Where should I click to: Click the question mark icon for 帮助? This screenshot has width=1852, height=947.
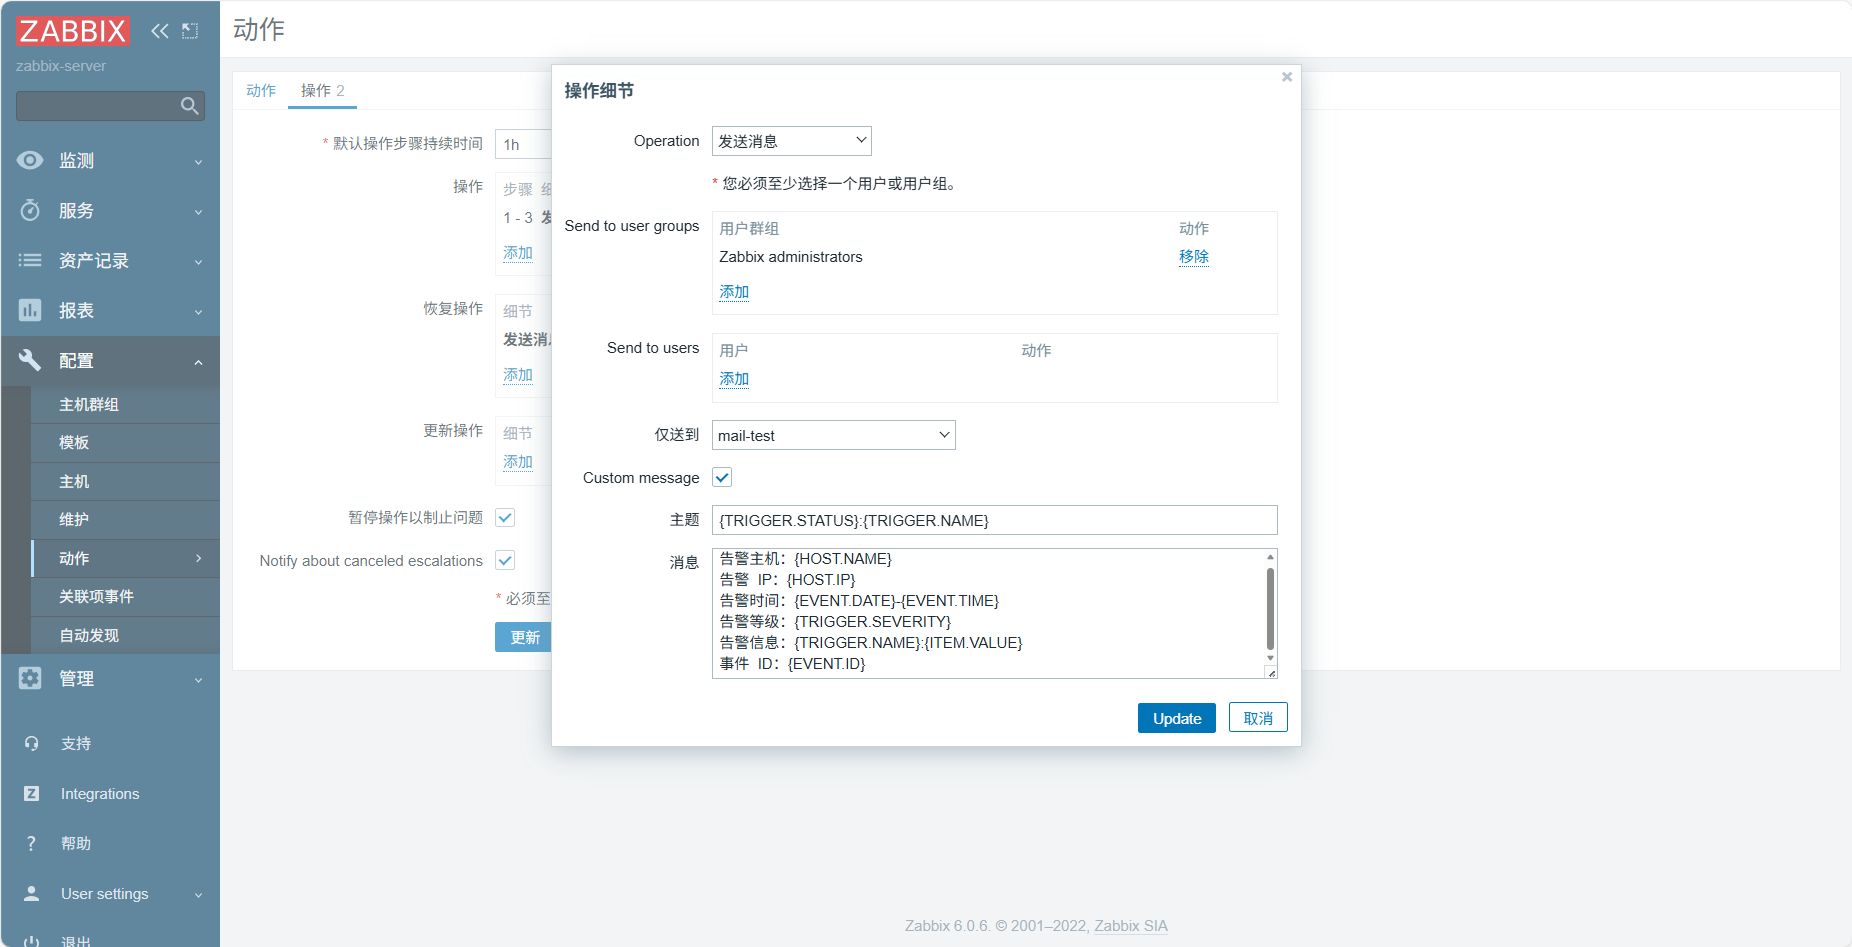[31, 843]
